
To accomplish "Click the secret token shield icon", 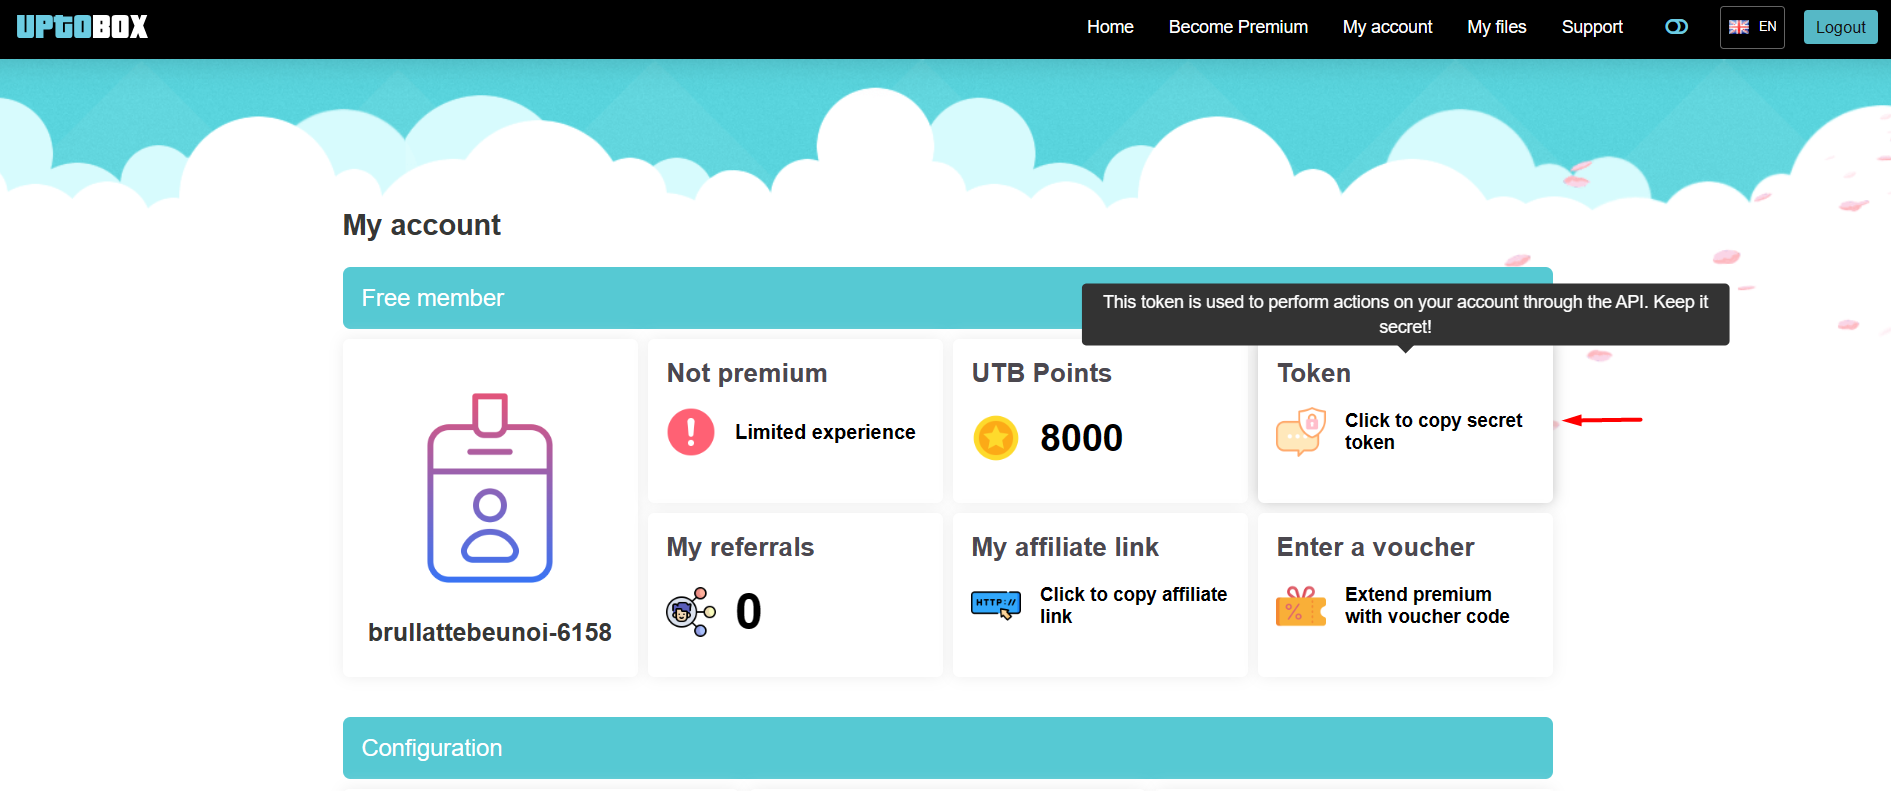I will [x=1301, y=432].
